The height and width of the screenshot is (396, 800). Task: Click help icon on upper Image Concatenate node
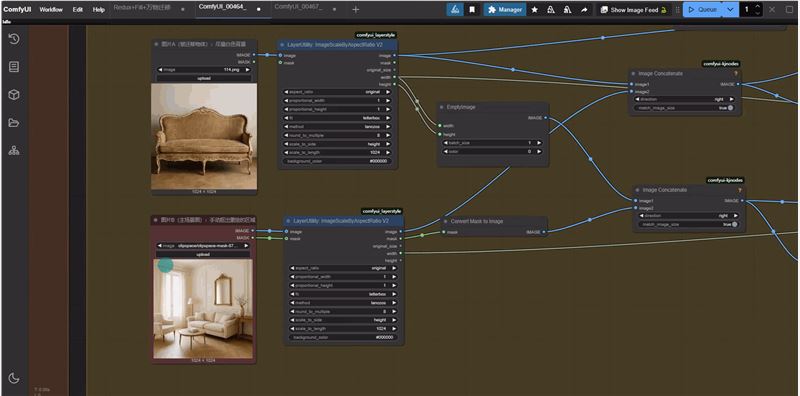click(736, 73)
